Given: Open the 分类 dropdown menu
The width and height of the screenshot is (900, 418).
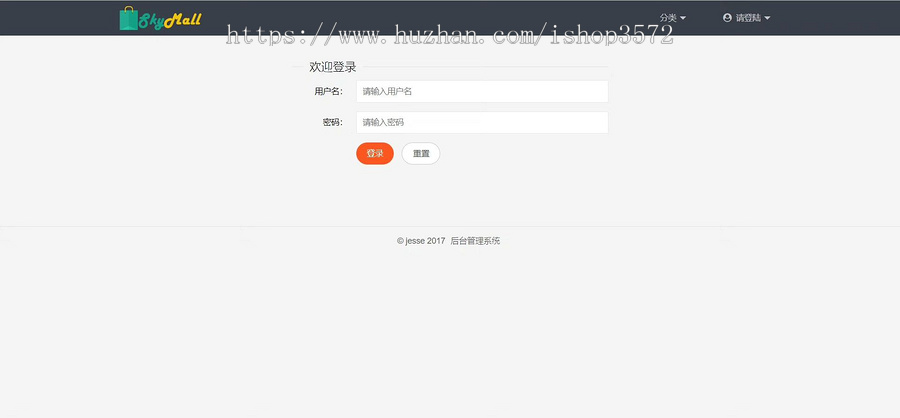Looking at the screenshot, I should point(672,18).
